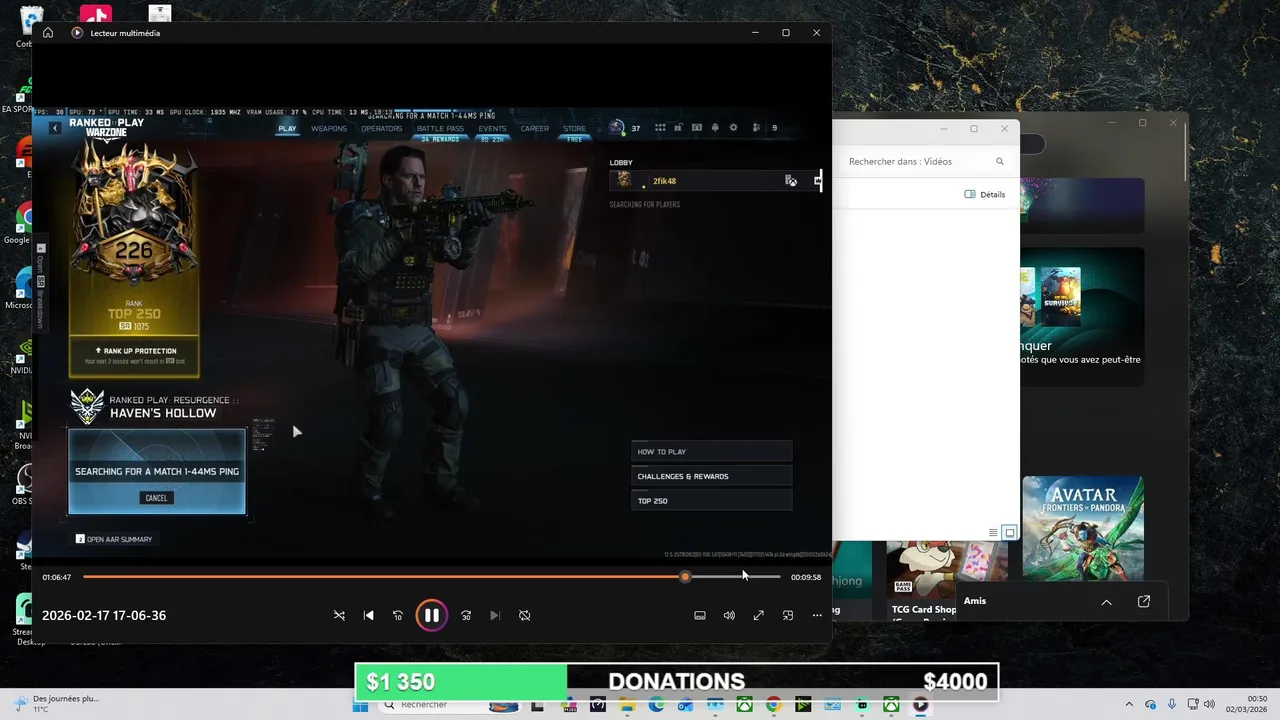This screenshot has height=720, width=1280.
Task: Expand the Amis panel chevron
Action: tap(1106, 602)
